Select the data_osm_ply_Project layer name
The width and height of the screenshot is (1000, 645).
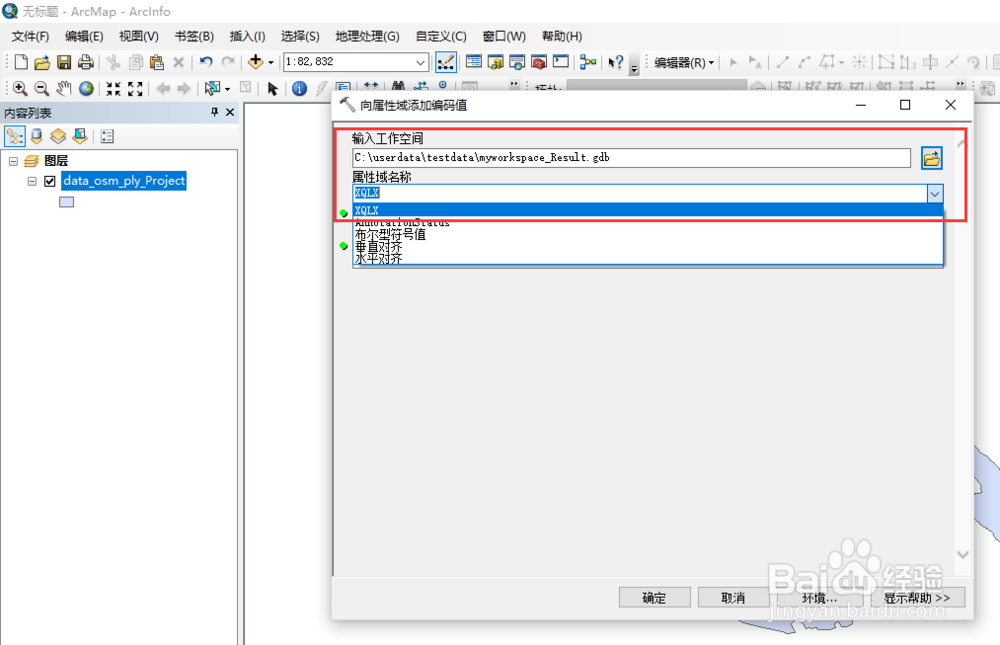[124, 181]
